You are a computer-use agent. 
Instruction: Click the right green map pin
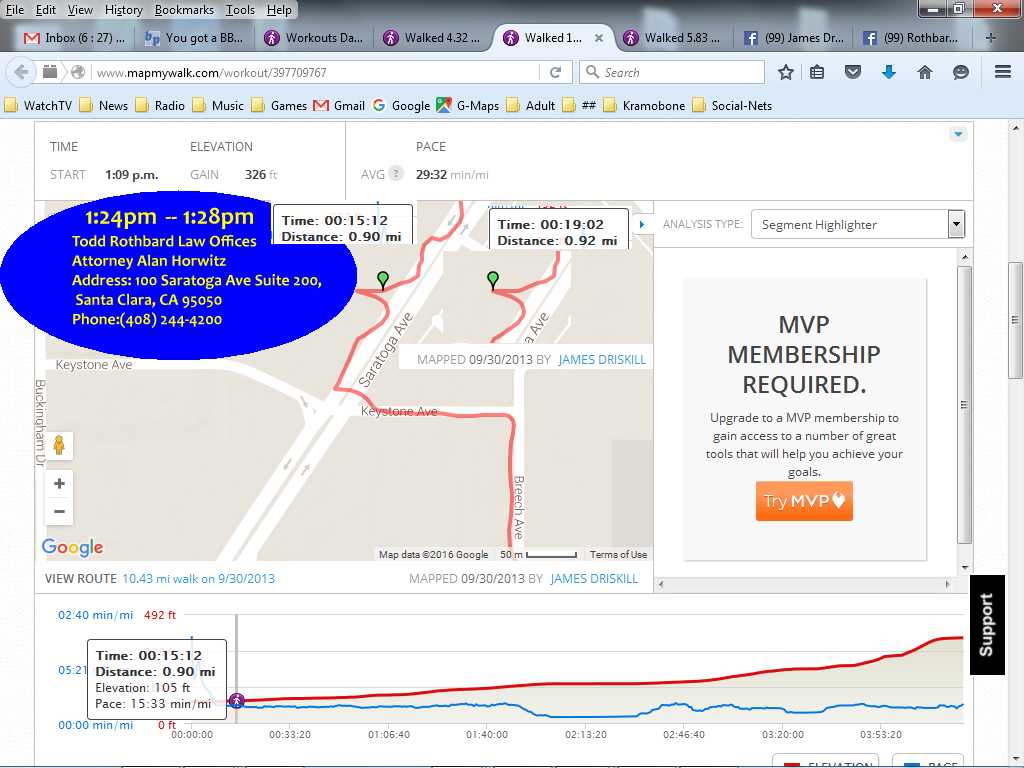coord(493,281)
